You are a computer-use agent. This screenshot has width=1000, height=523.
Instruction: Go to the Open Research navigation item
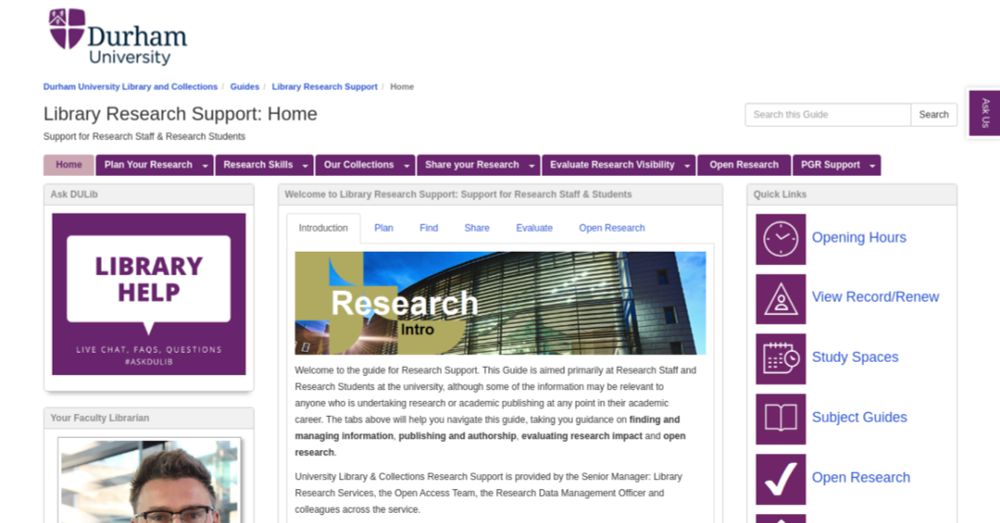[744, 165]
